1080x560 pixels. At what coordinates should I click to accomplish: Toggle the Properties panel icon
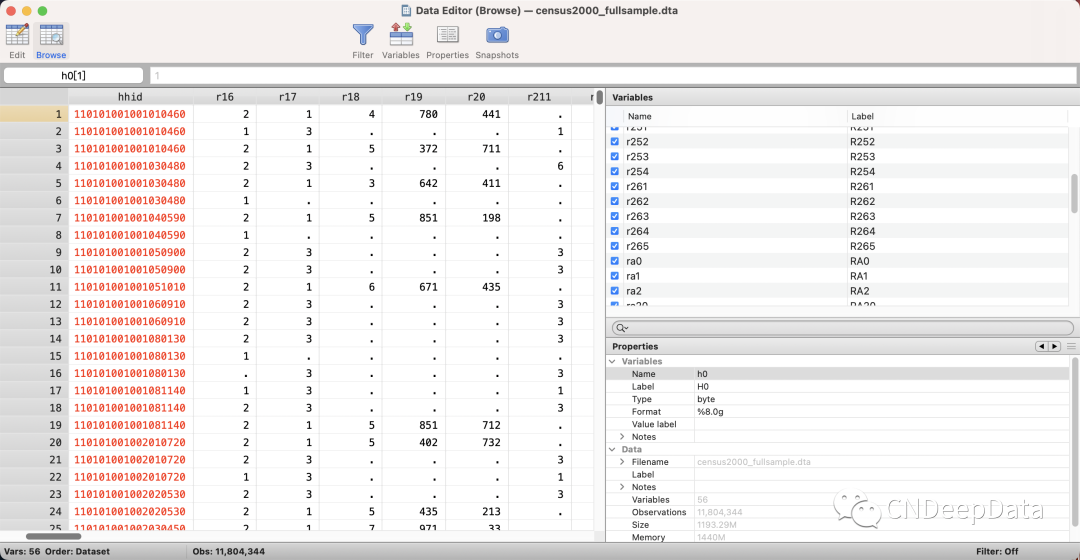coord(447,34)
